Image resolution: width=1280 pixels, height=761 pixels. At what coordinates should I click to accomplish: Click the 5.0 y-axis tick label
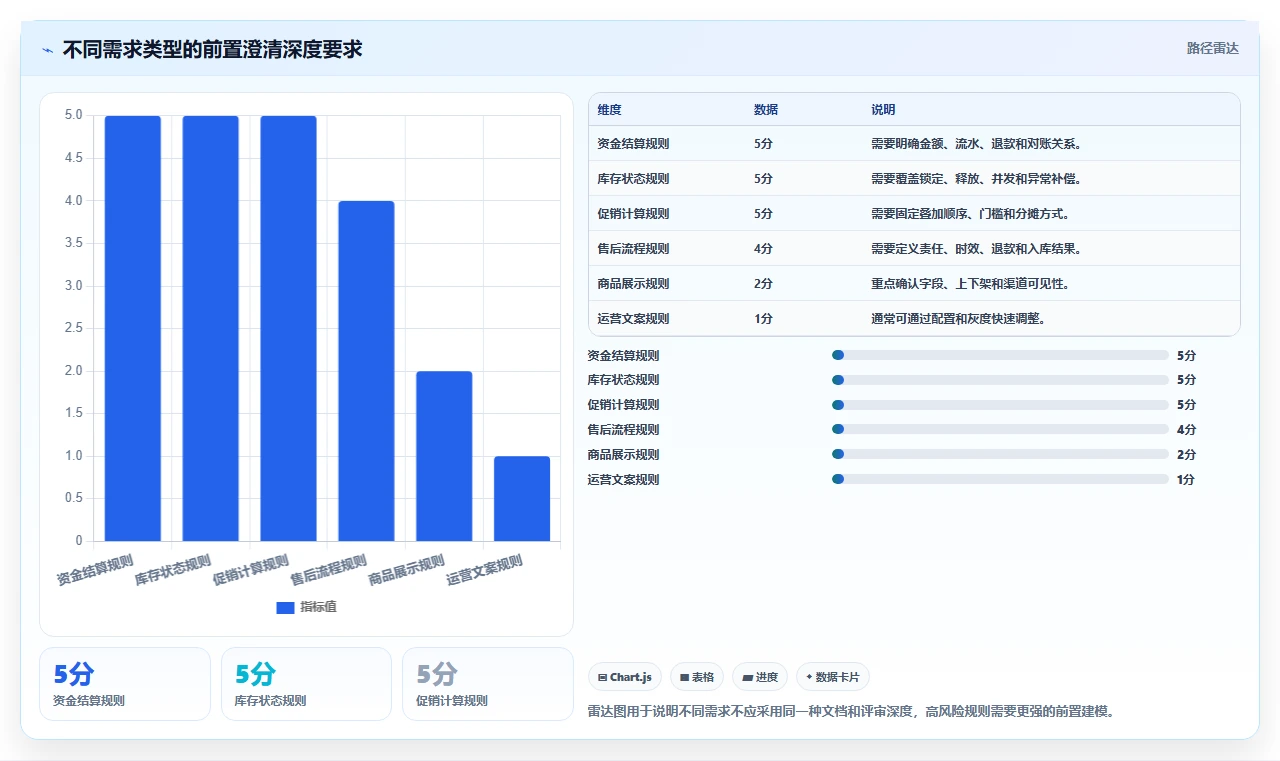coord(74,115)
